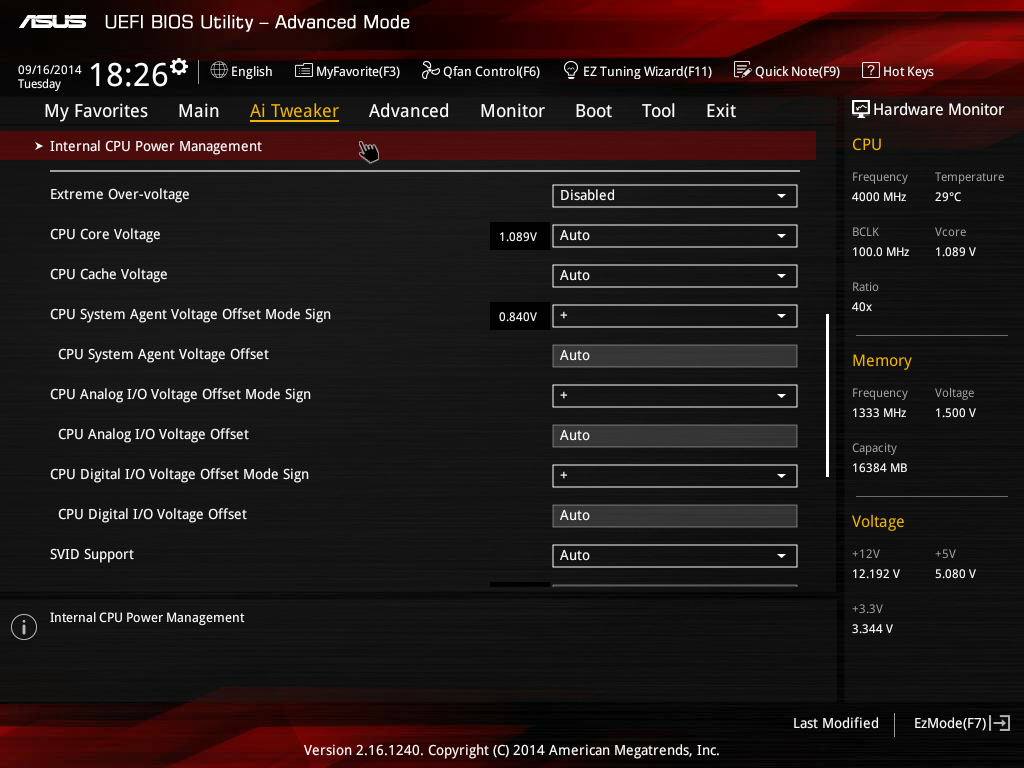
Task: Click the Memory section heading
Action: click(881, 360)
